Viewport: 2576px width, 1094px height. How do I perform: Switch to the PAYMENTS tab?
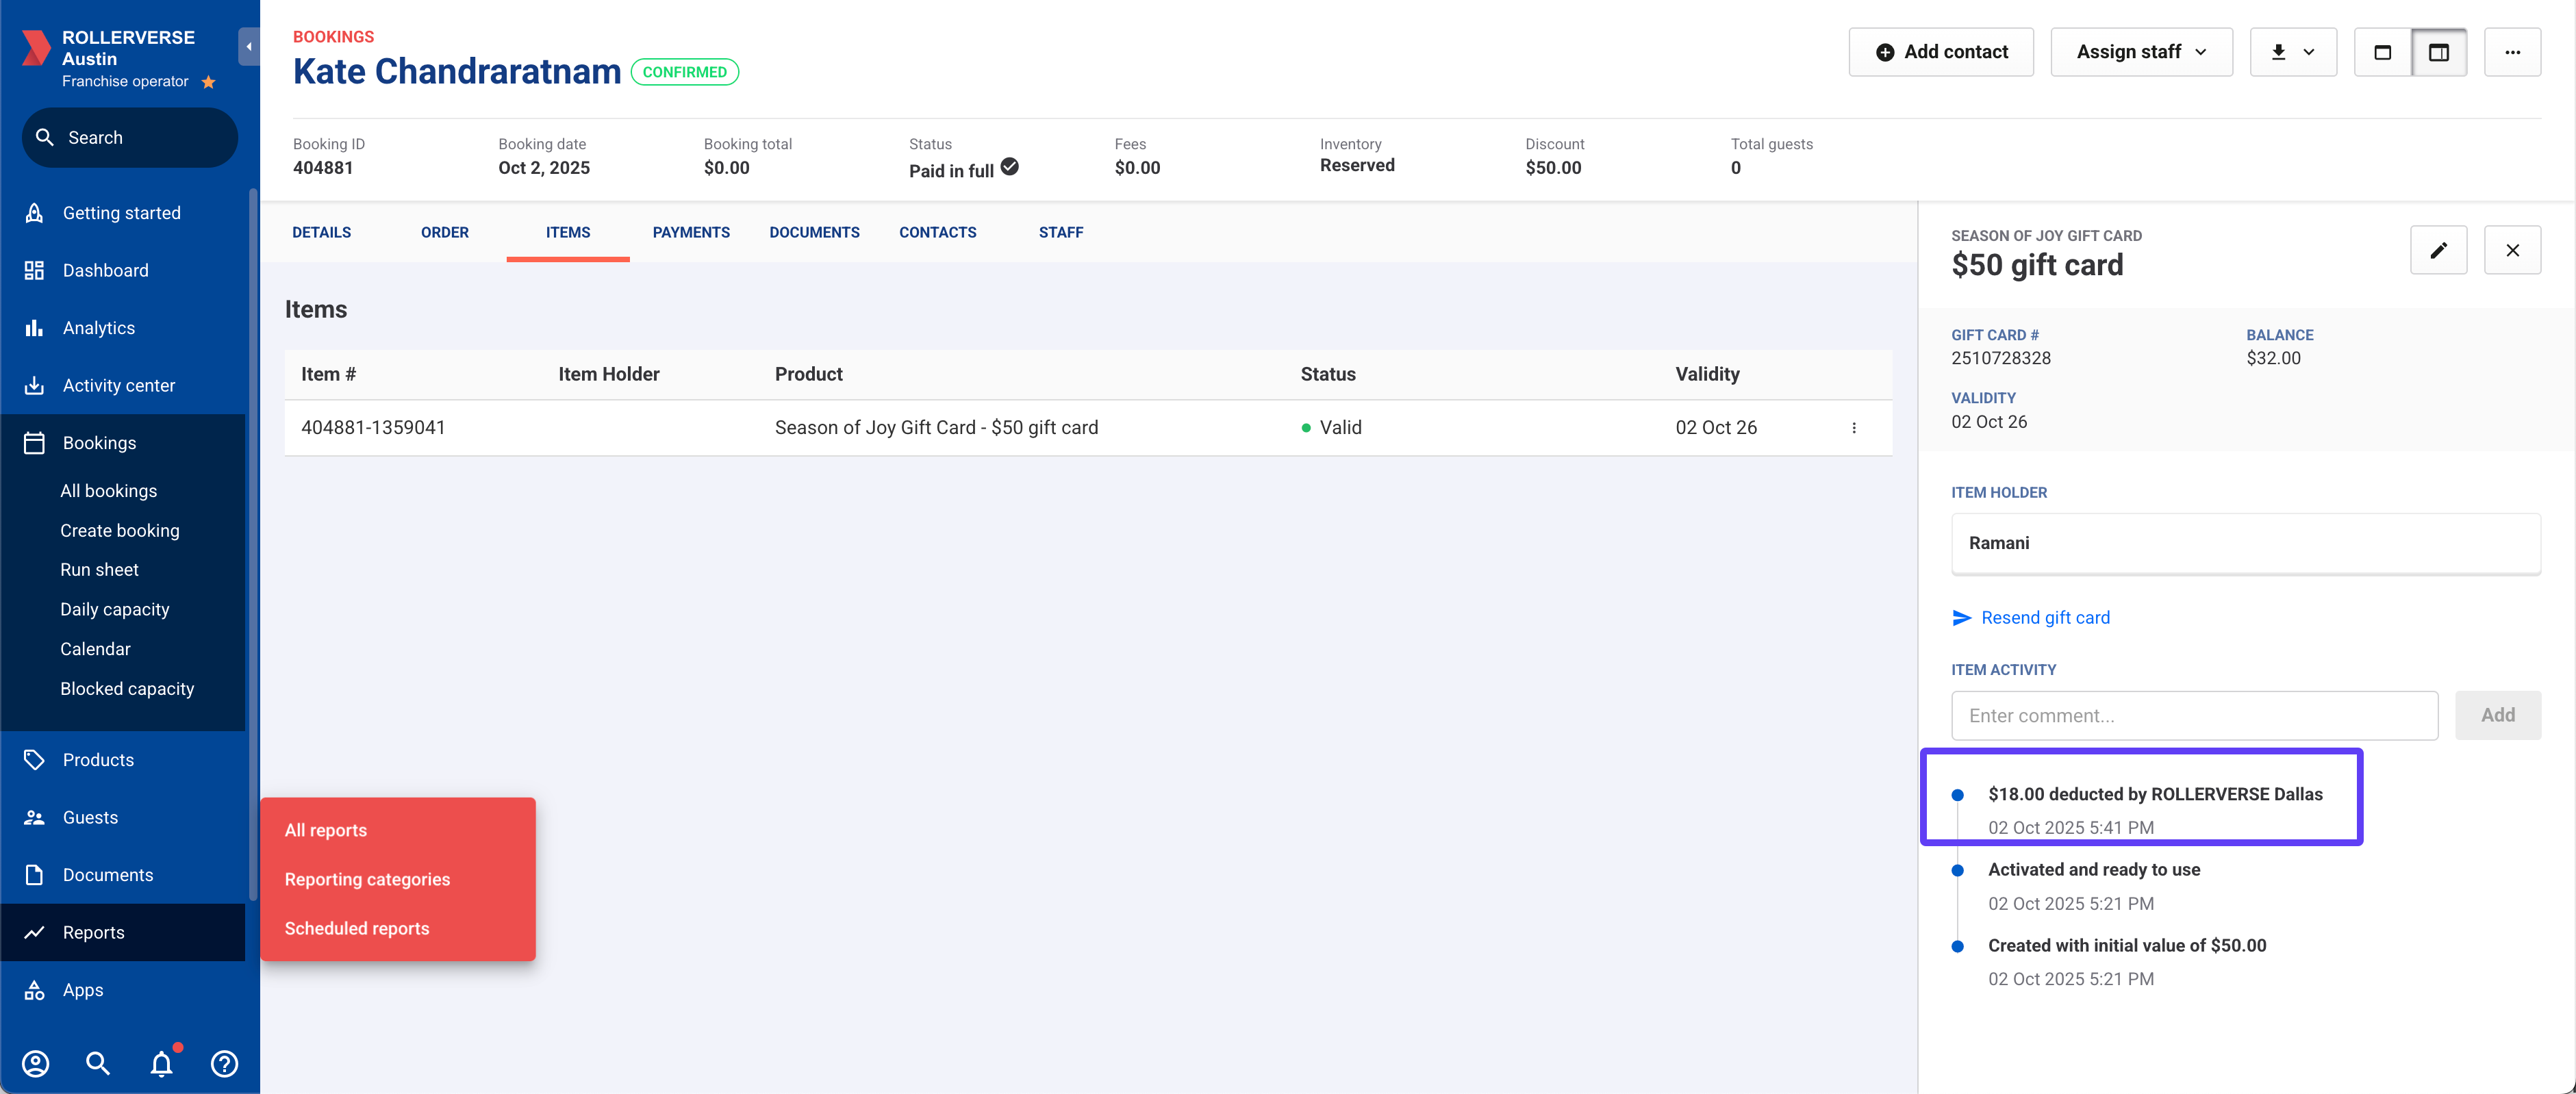click(x=691, y=232)
